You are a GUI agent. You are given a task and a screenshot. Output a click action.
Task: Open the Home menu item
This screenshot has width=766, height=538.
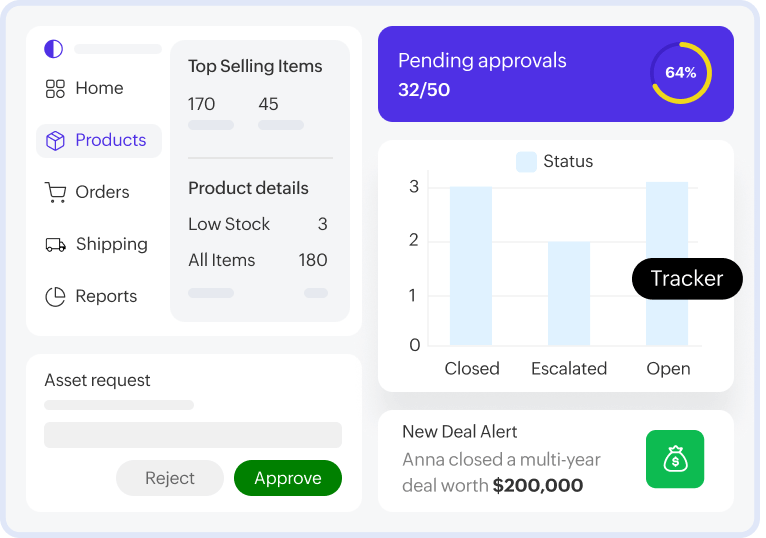(x=99, y=88)
